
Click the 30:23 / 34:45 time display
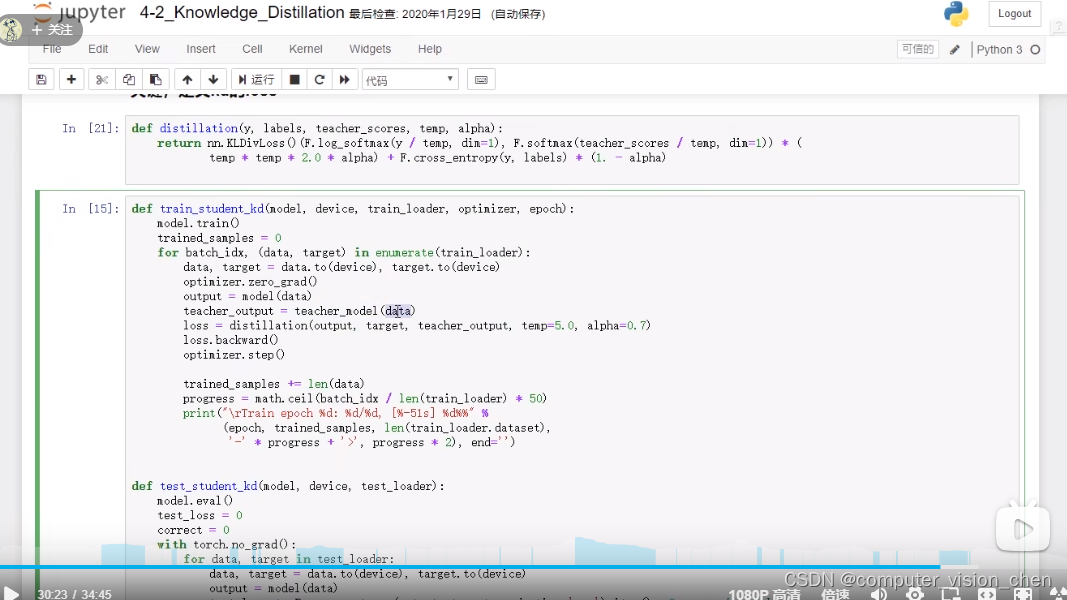(x=74, y=594)
